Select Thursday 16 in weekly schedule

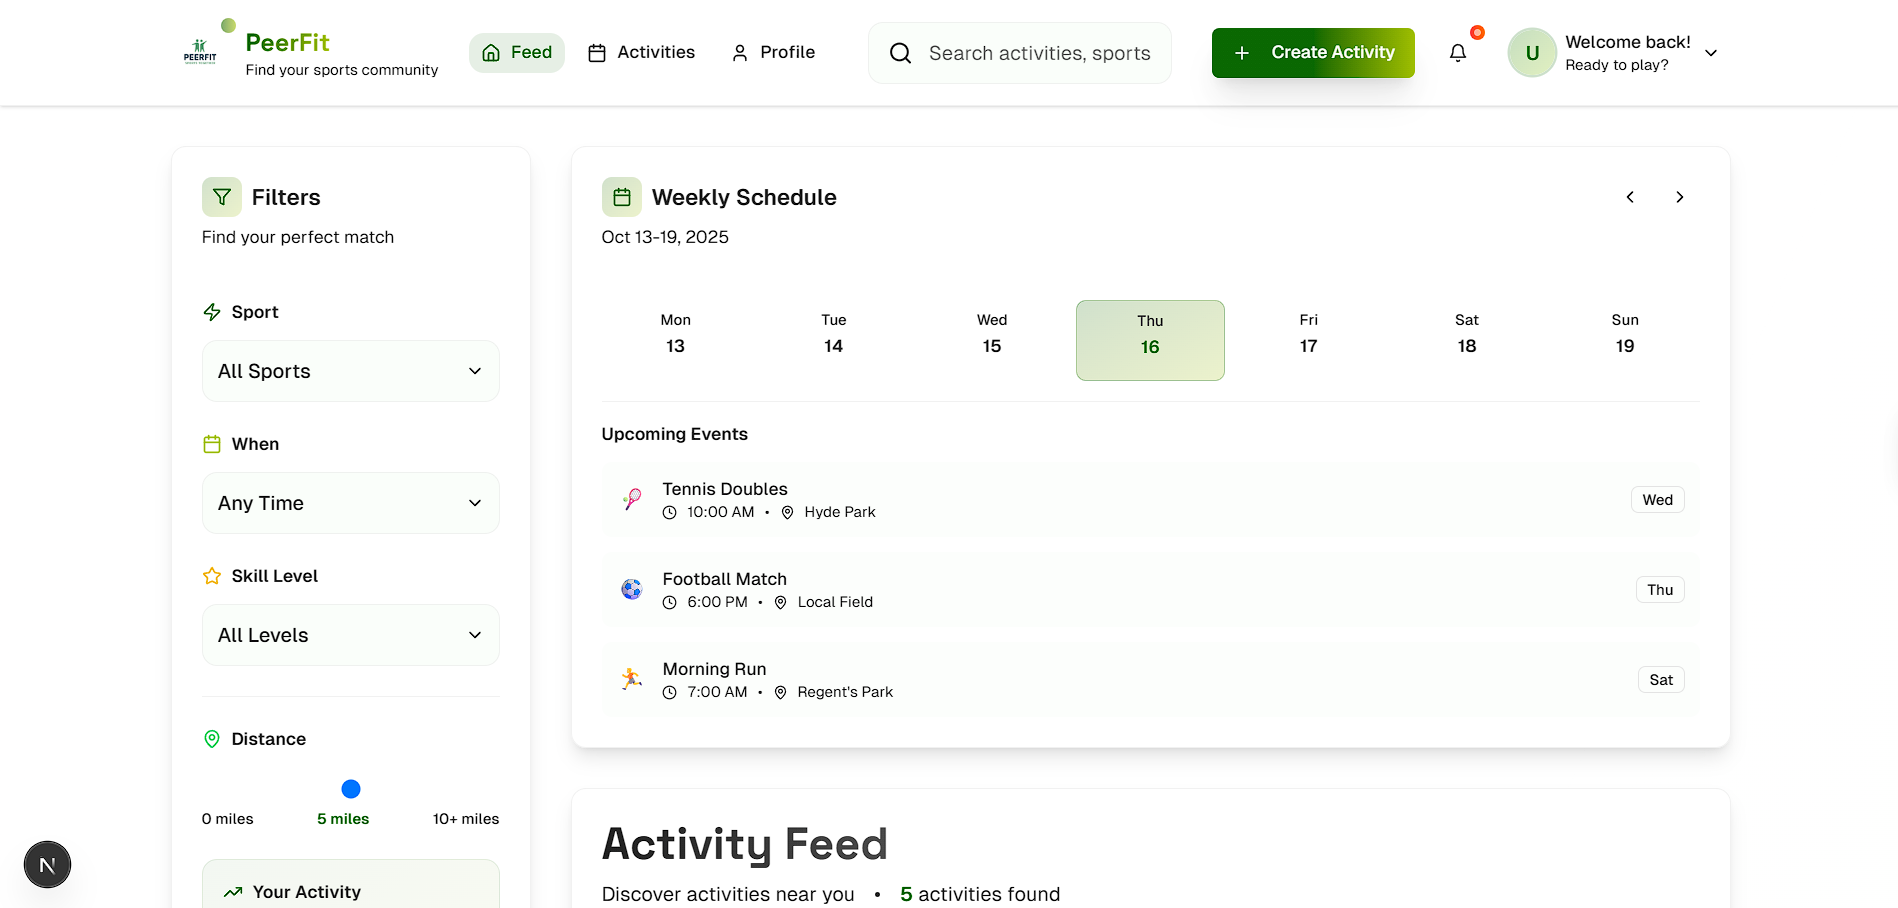coord(1149,340)
